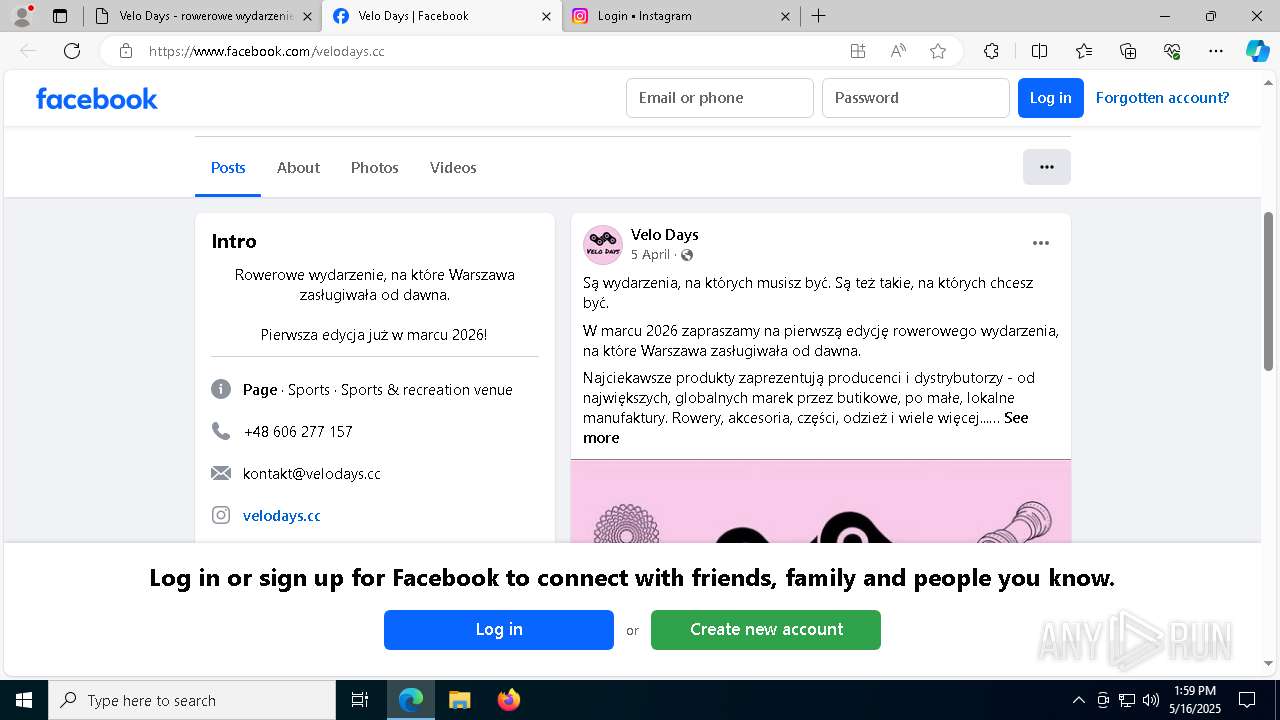Image resolution: width=1280 pixels, height=720 pixels.
Task: Open the Collections icon
Action: tap(1128, 51)
